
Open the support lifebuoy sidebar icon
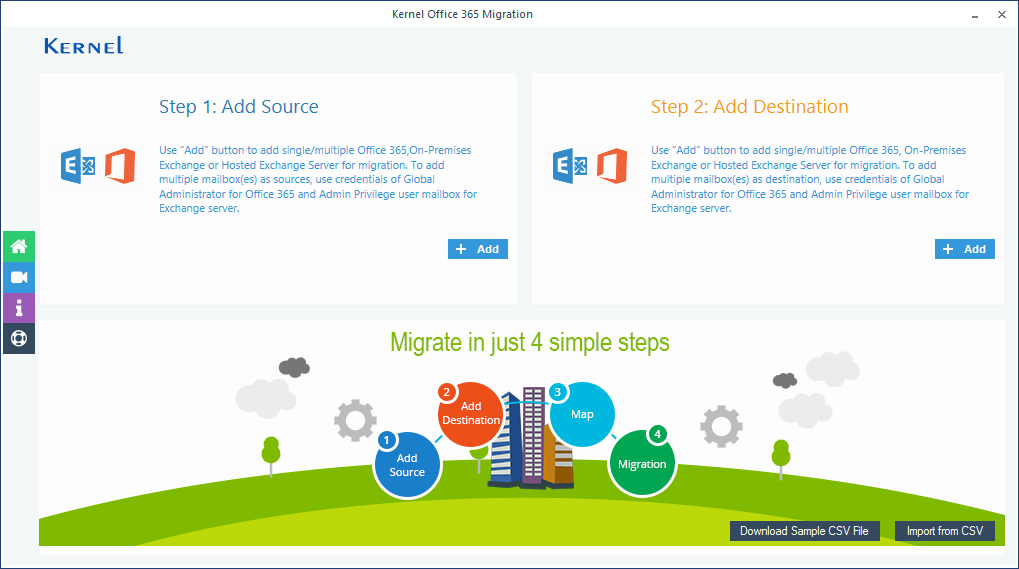coord(18,338)
